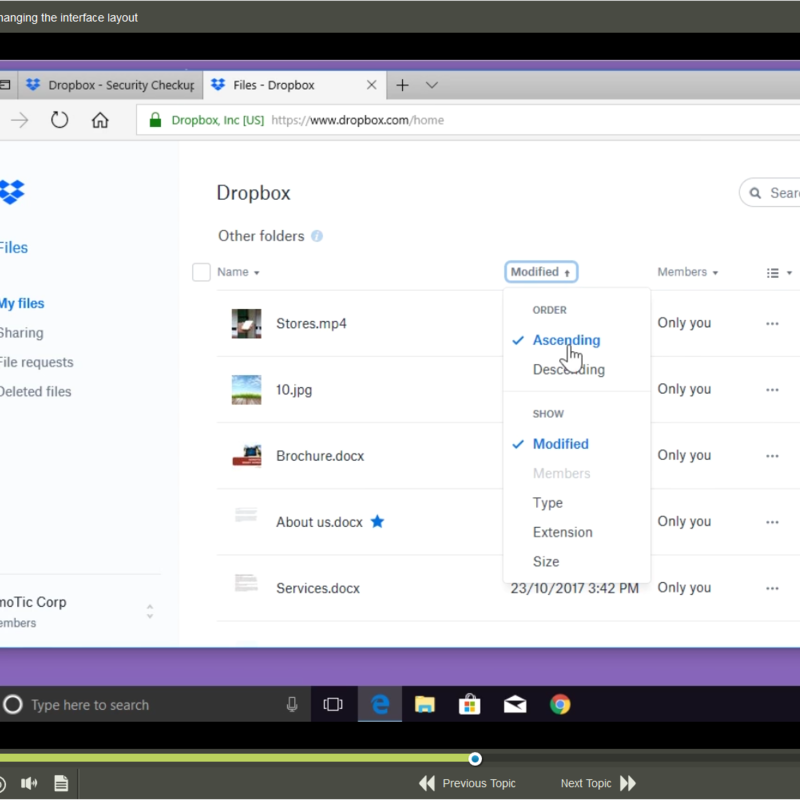800x800 pixels.
Task: Open the Name column sort dropdown
Action: [x=238, y=272]
